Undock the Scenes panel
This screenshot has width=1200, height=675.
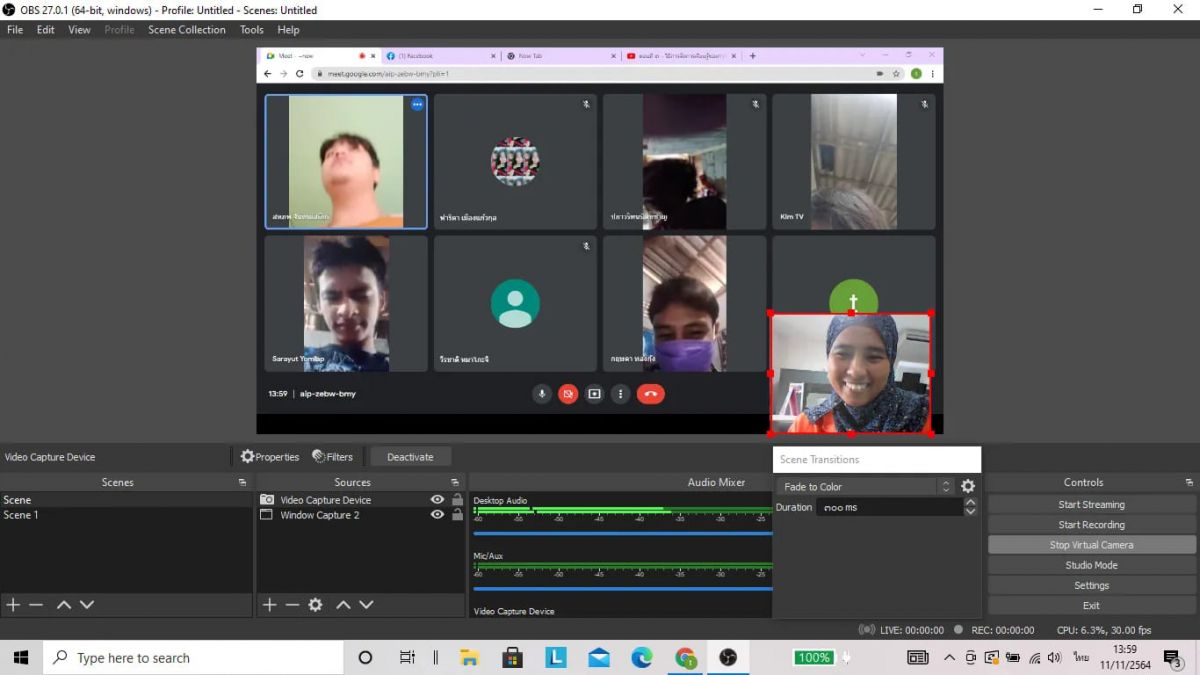point(242,482)
